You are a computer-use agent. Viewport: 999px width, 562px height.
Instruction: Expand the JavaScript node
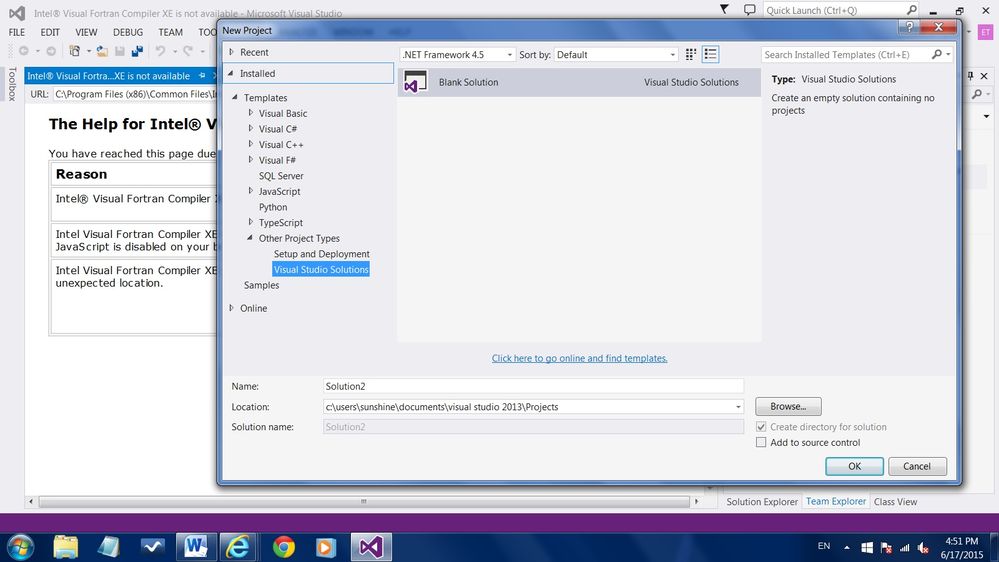pos(250,191)
